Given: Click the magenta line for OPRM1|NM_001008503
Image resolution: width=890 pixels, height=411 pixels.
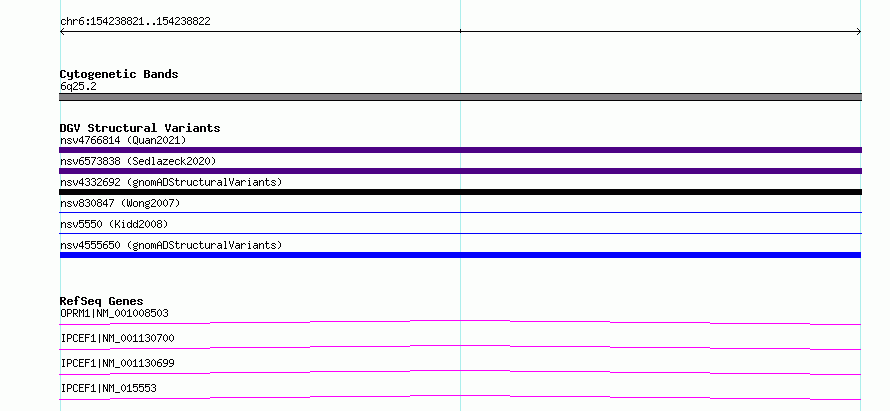Looking at the screenshot, I should [x=460, y=322].
